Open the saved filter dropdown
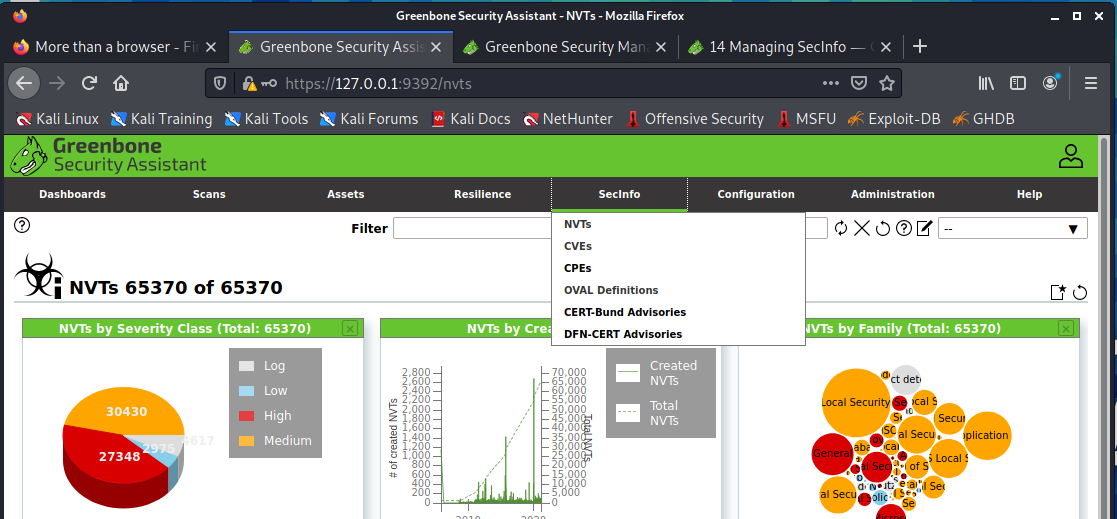The height and width of the screenshot is (519, 1117). coord(1012,229)
